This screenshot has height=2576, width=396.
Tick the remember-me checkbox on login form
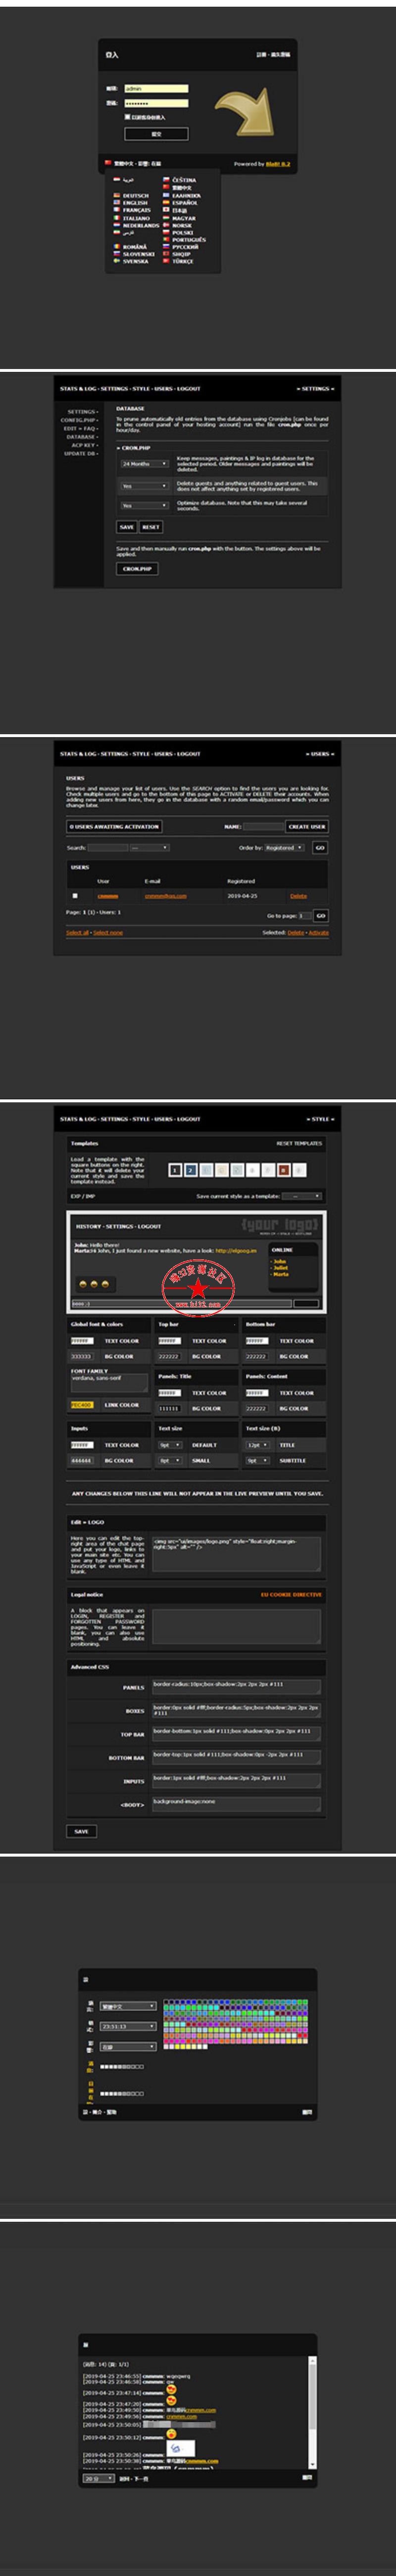point(127,116)
